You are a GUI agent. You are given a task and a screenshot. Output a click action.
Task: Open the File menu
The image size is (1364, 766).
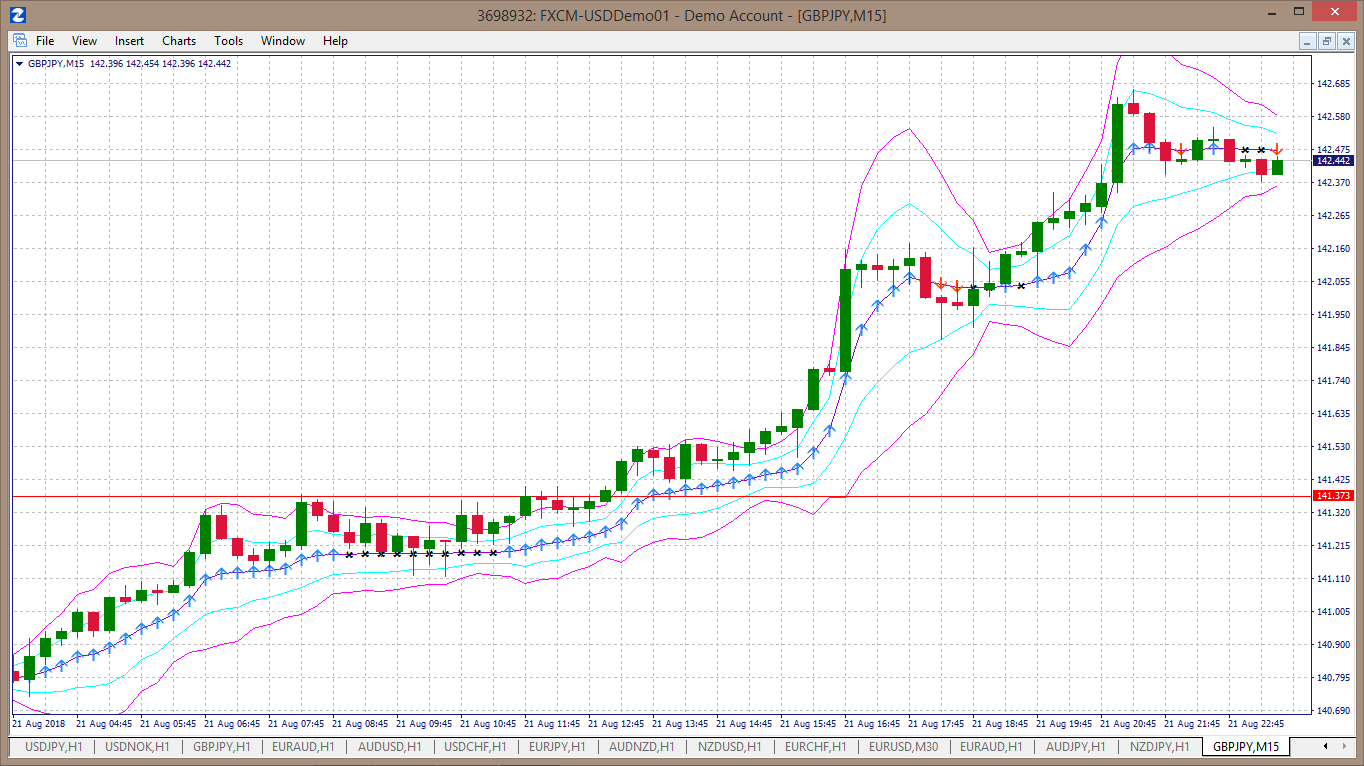point(45,41)
